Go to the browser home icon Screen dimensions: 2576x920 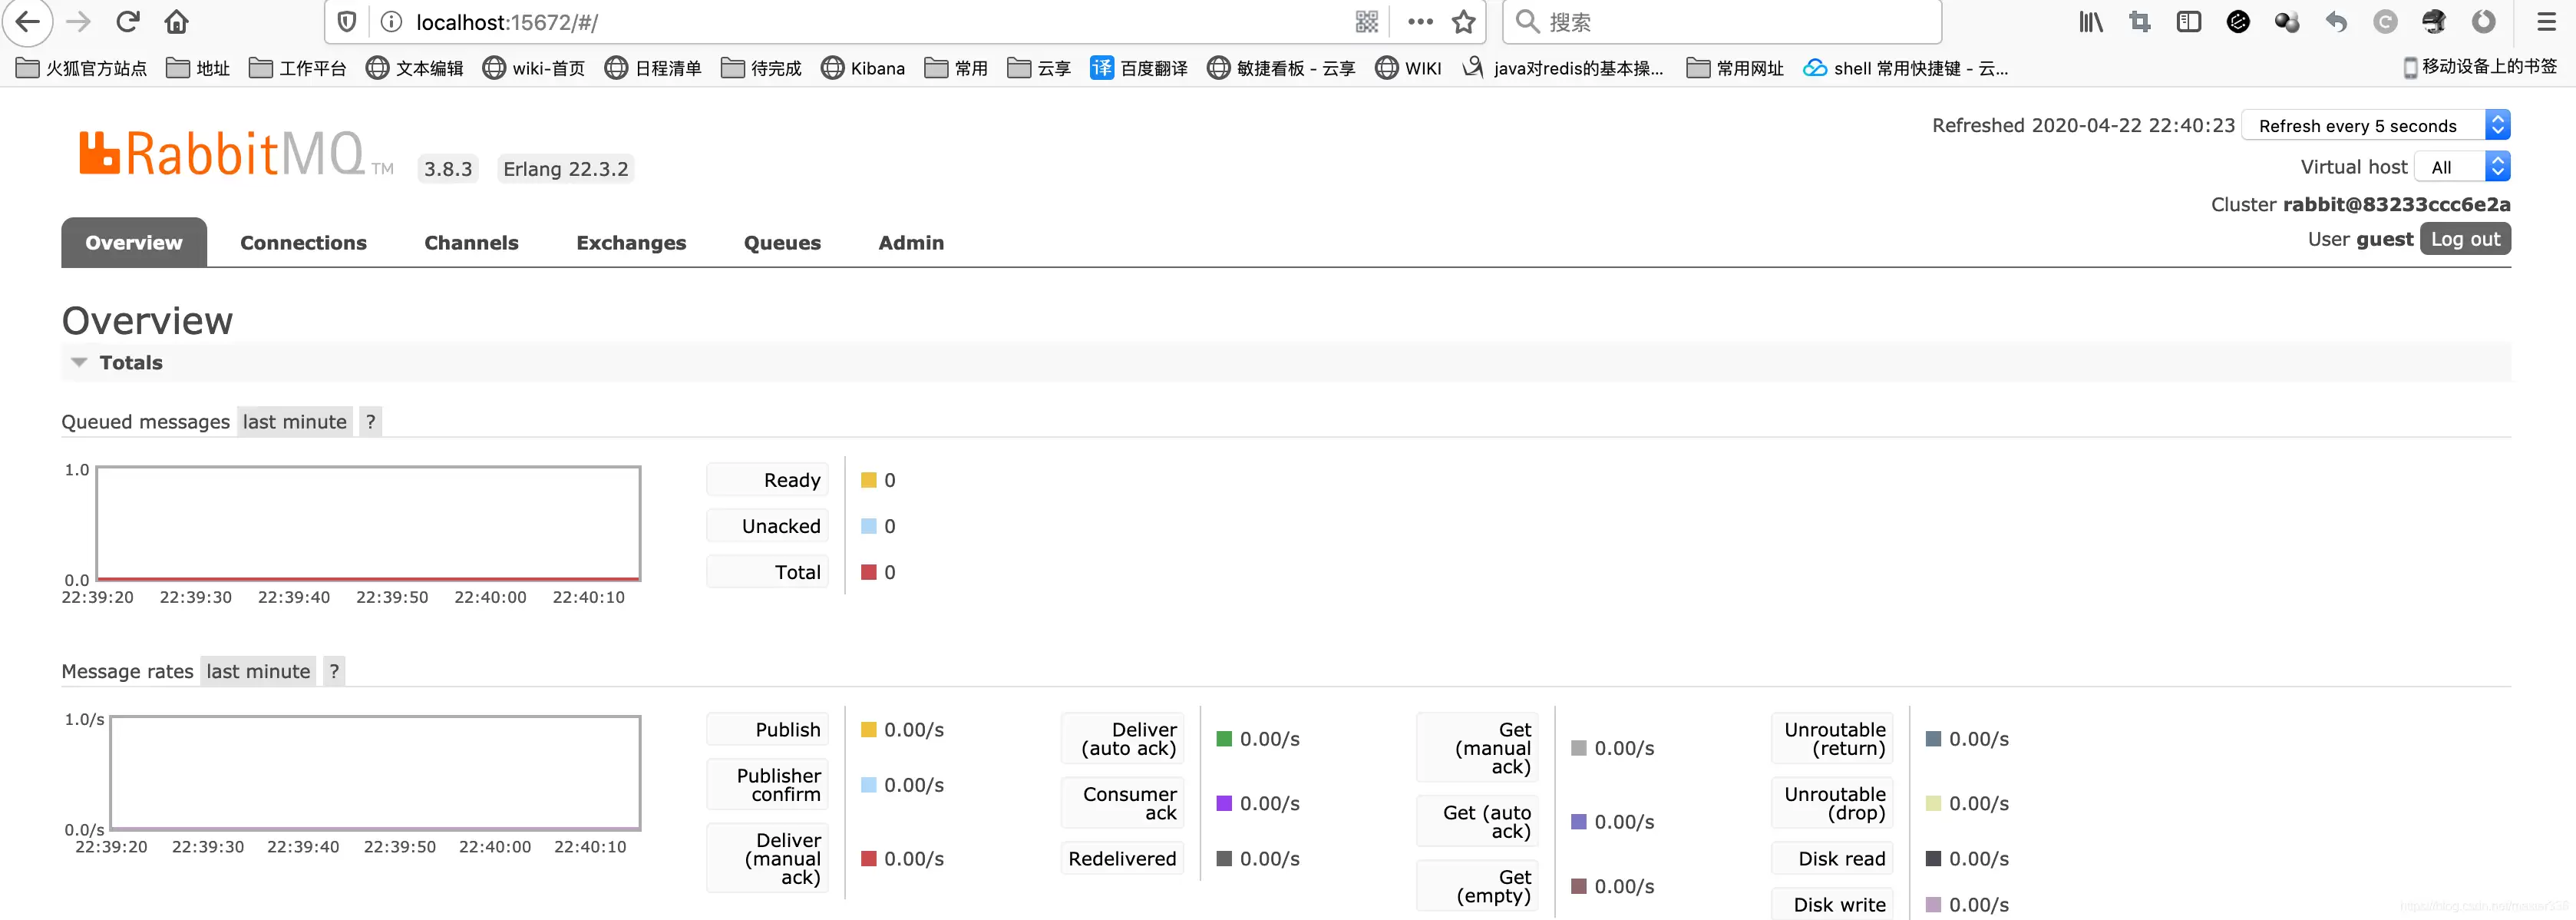[x=177, y=21]
